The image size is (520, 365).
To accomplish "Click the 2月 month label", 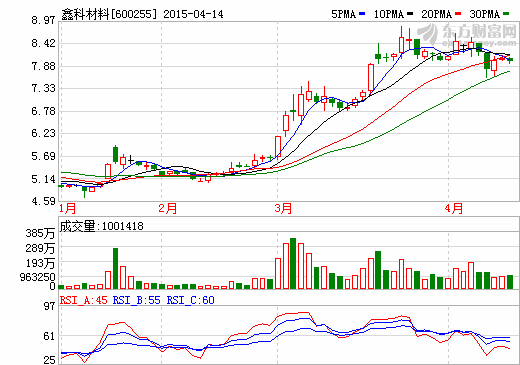I will click(167, 209).
